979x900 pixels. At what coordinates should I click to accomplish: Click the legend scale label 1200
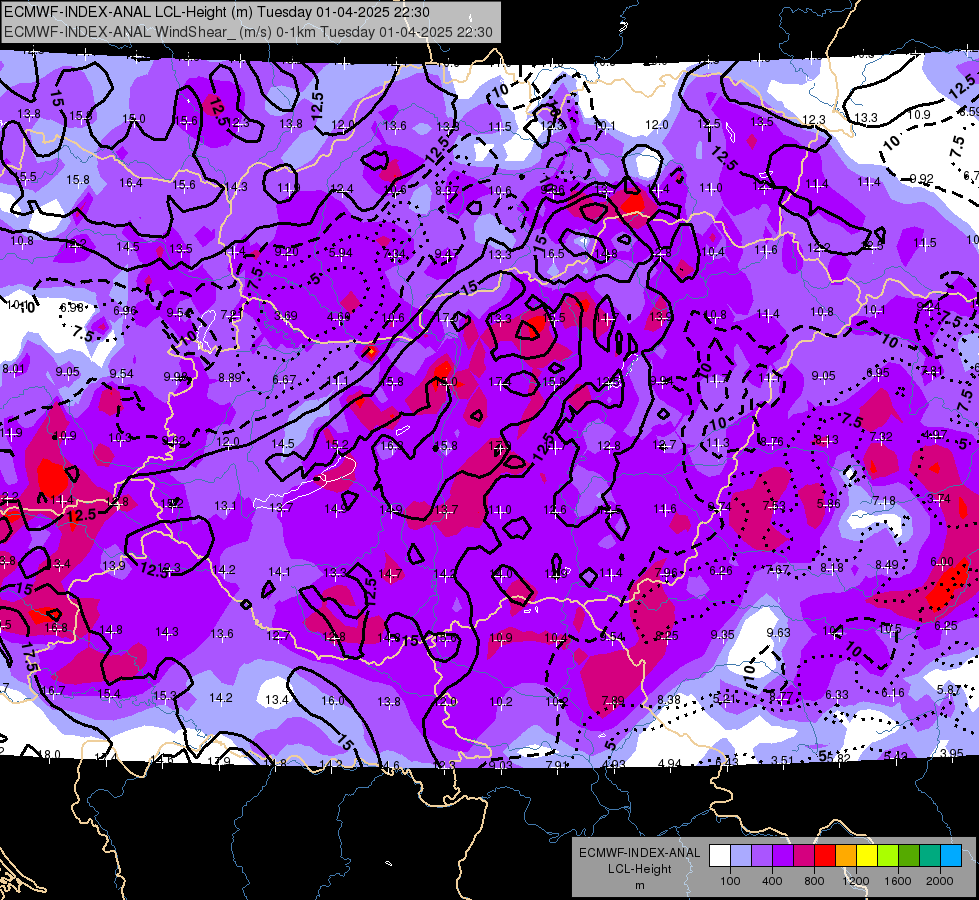coord(856,881)
